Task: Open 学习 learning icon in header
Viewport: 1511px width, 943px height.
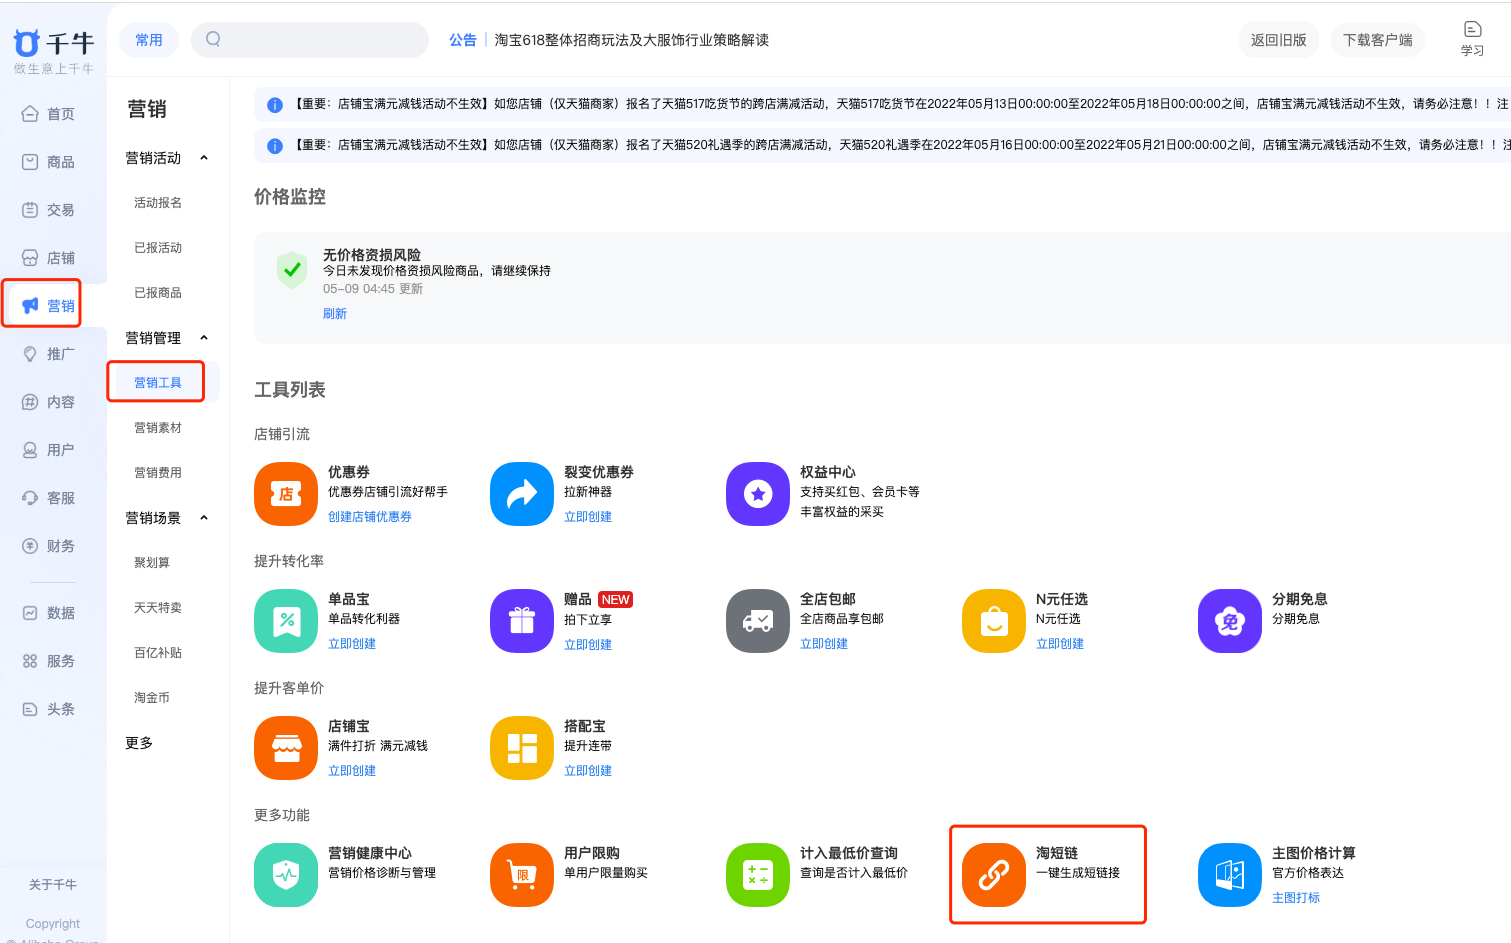Action: [x=1472, y=39]
